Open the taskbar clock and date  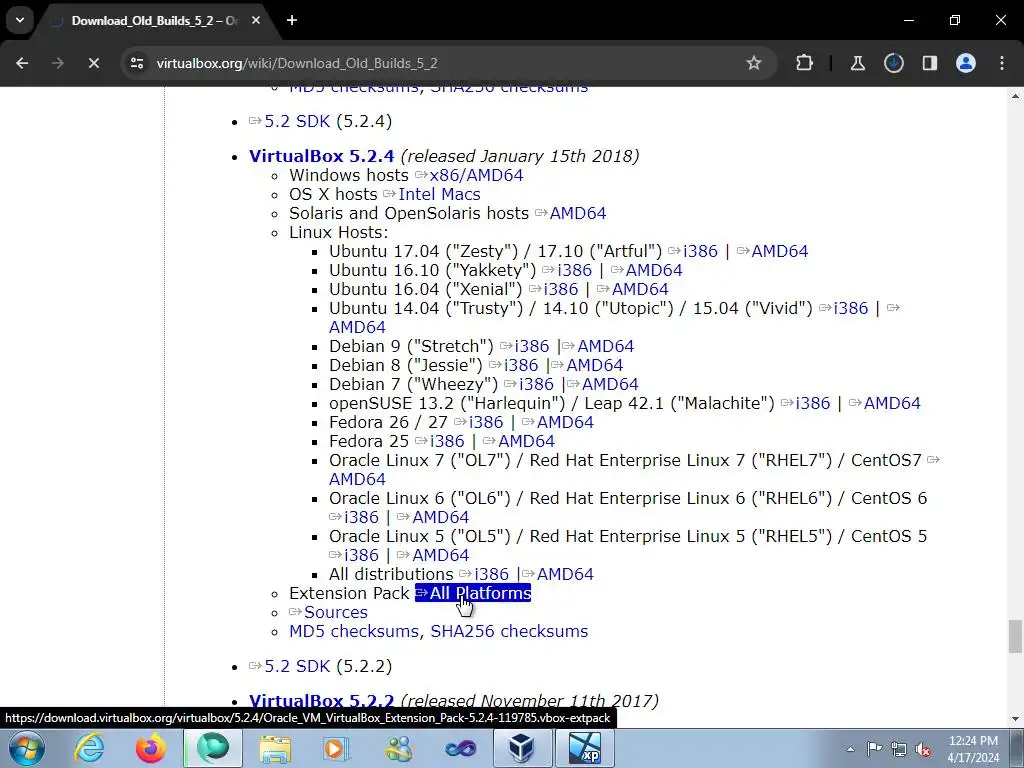pos(973,749)
